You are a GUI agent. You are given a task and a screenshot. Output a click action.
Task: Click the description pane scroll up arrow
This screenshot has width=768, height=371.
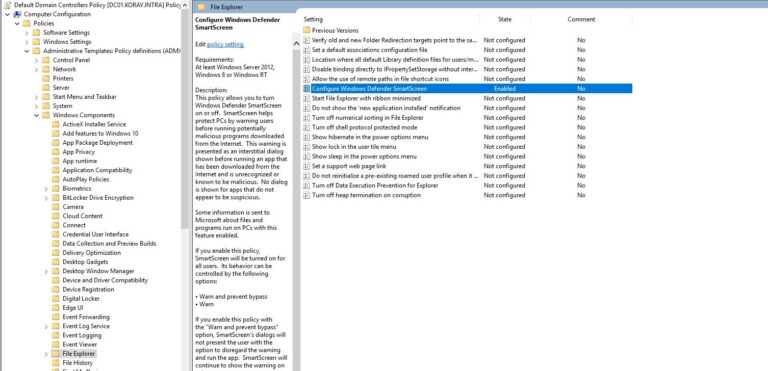coord(296,44)
